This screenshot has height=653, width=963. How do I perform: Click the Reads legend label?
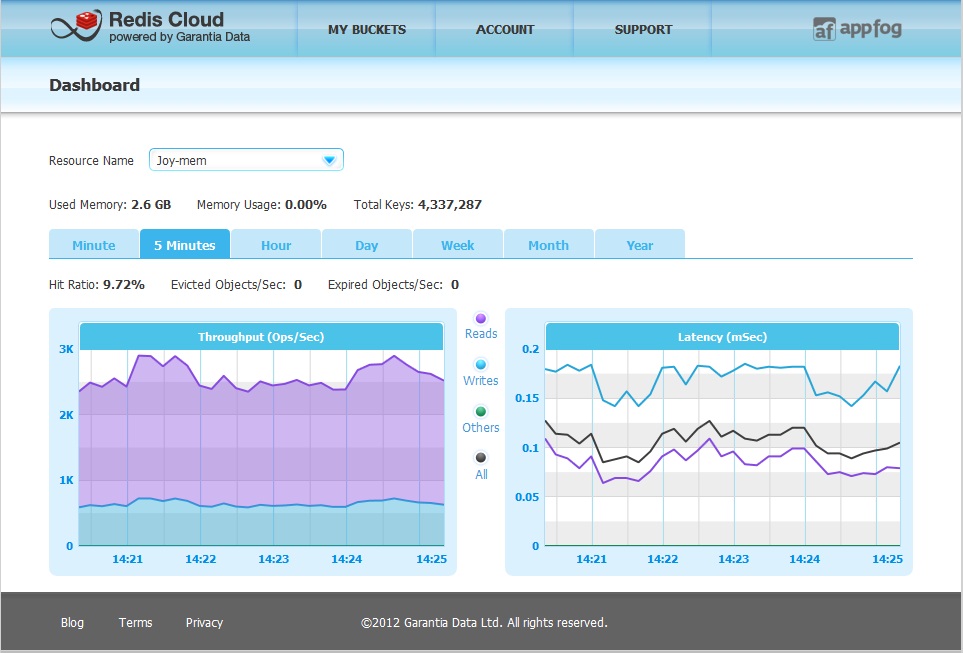[x=481, y=334]
